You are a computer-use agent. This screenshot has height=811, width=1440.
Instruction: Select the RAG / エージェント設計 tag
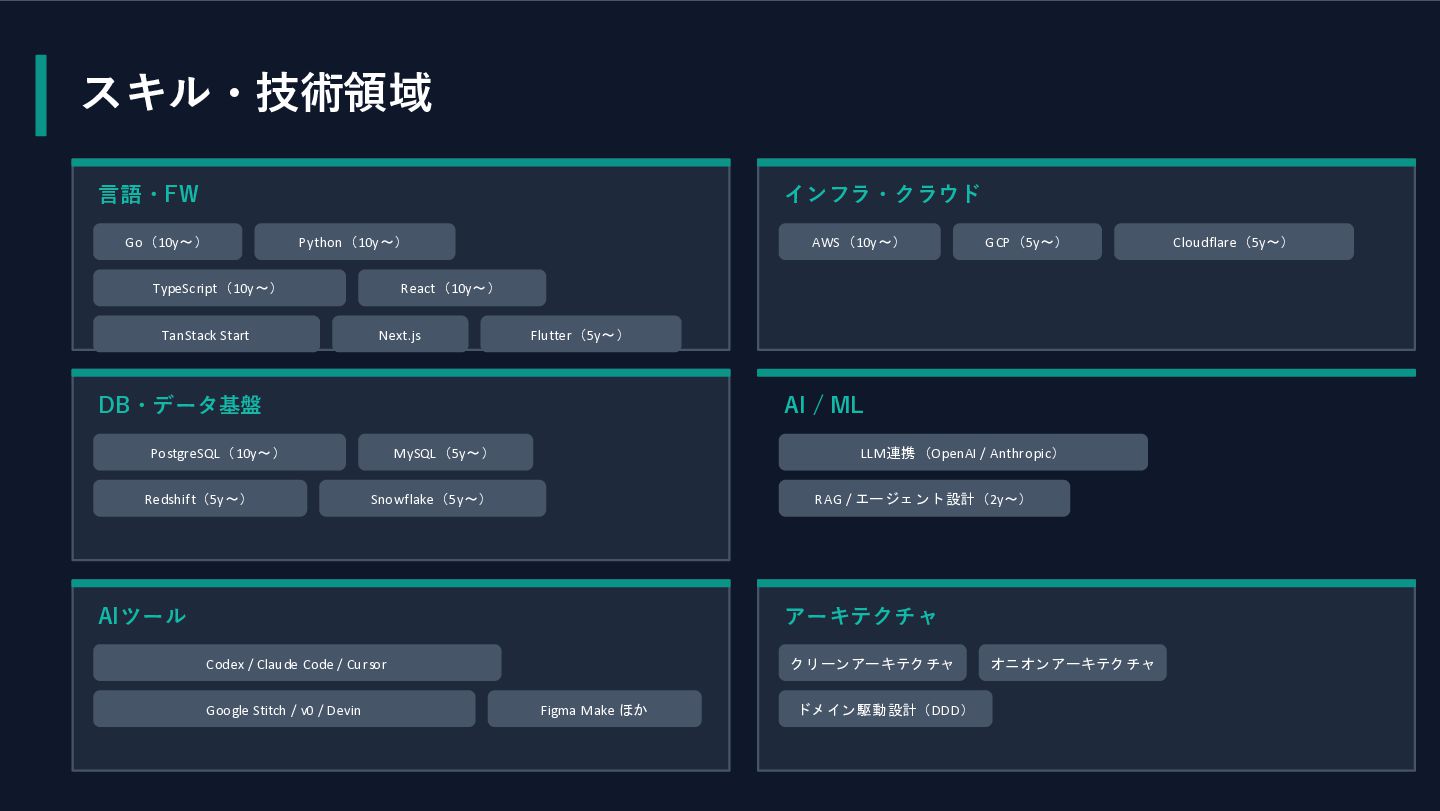click(923, 498)
